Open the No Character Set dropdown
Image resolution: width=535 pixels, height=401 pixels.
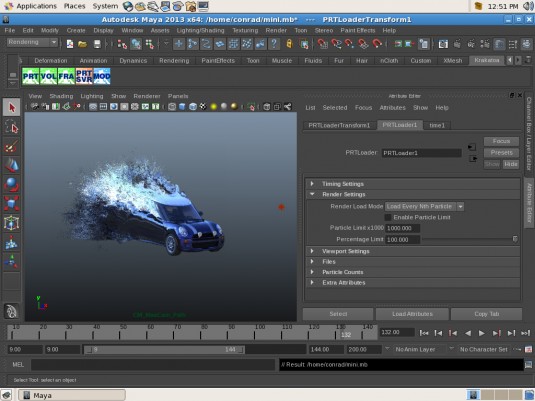click(483, 349)
